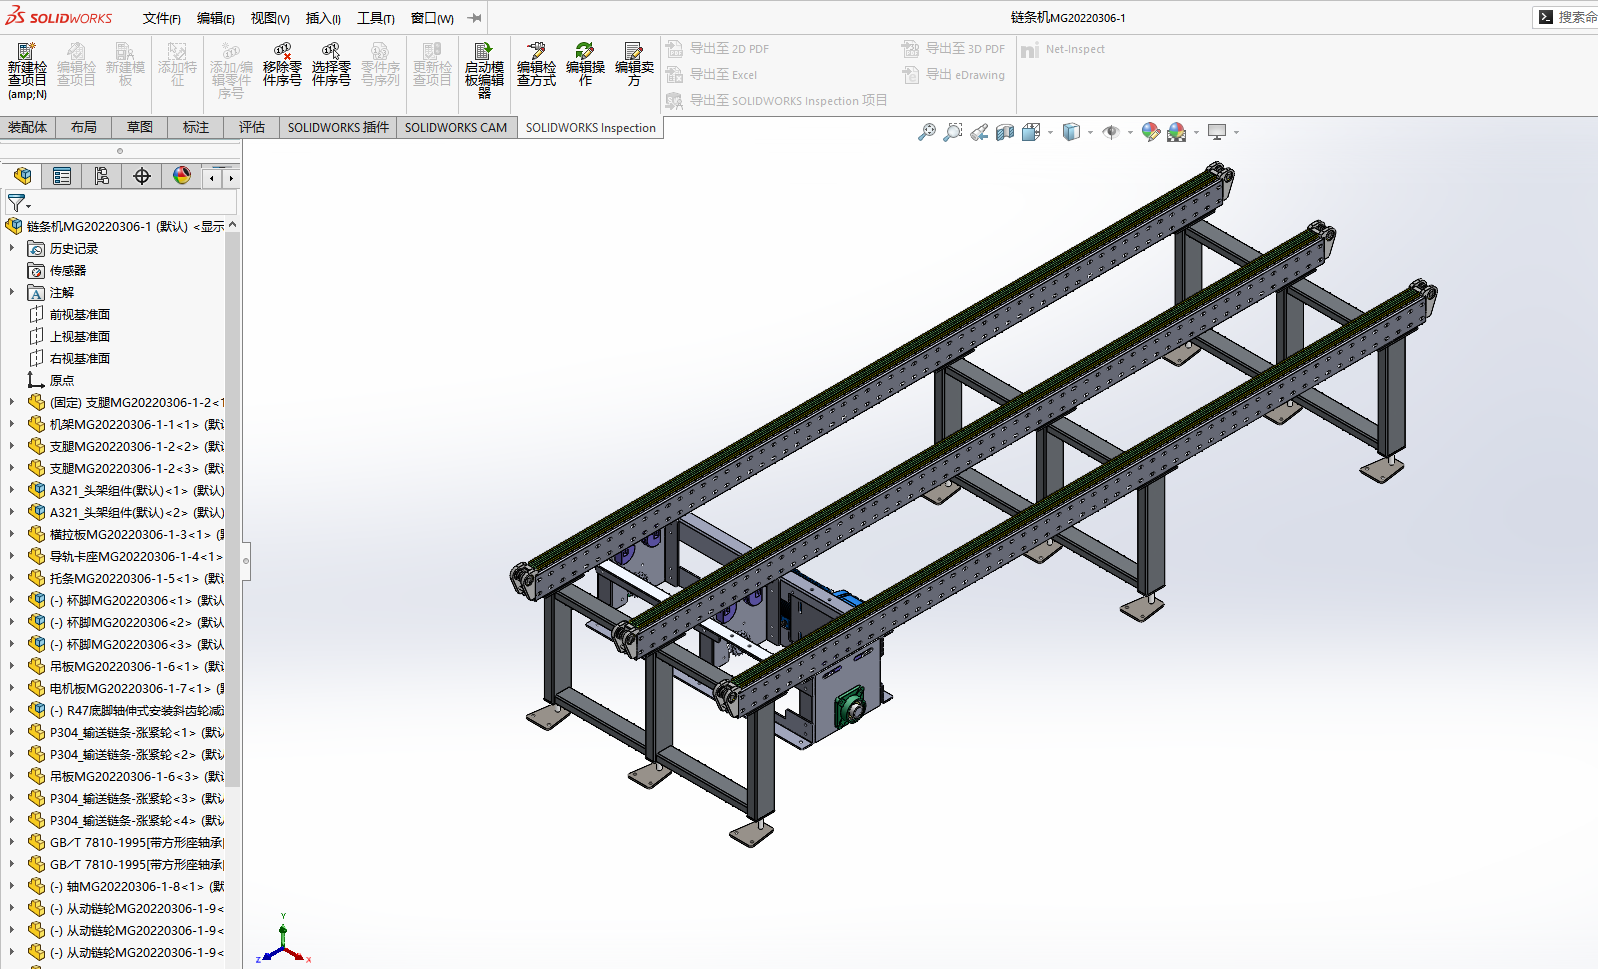
Task: Switch to 草图 ribbon tab
Action: 140,127
